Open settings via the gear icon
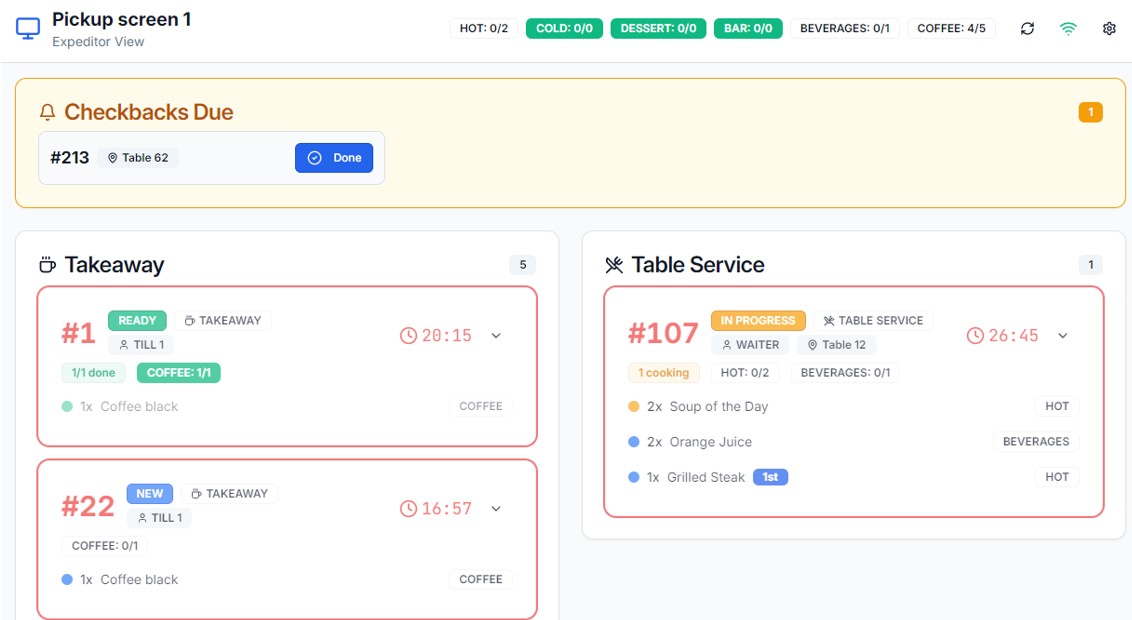The image size is (1132, 620). (1109, 29)
